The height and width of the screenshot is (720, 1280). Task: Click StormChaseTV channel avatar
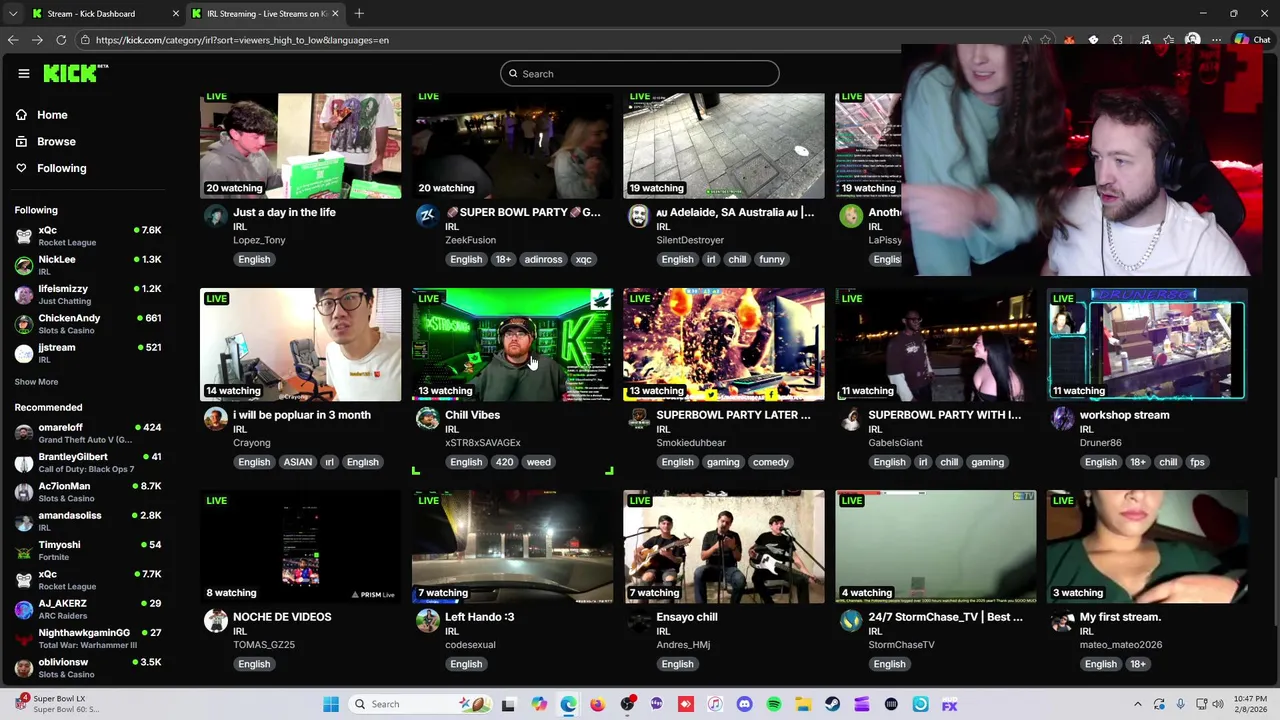850,620
